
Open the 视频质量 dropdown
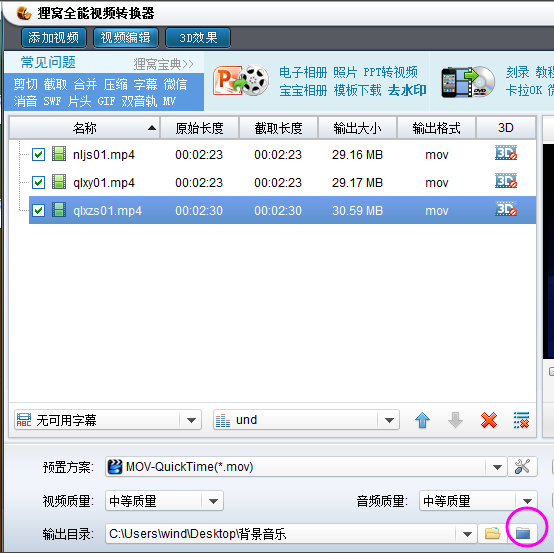pos(213,501)
